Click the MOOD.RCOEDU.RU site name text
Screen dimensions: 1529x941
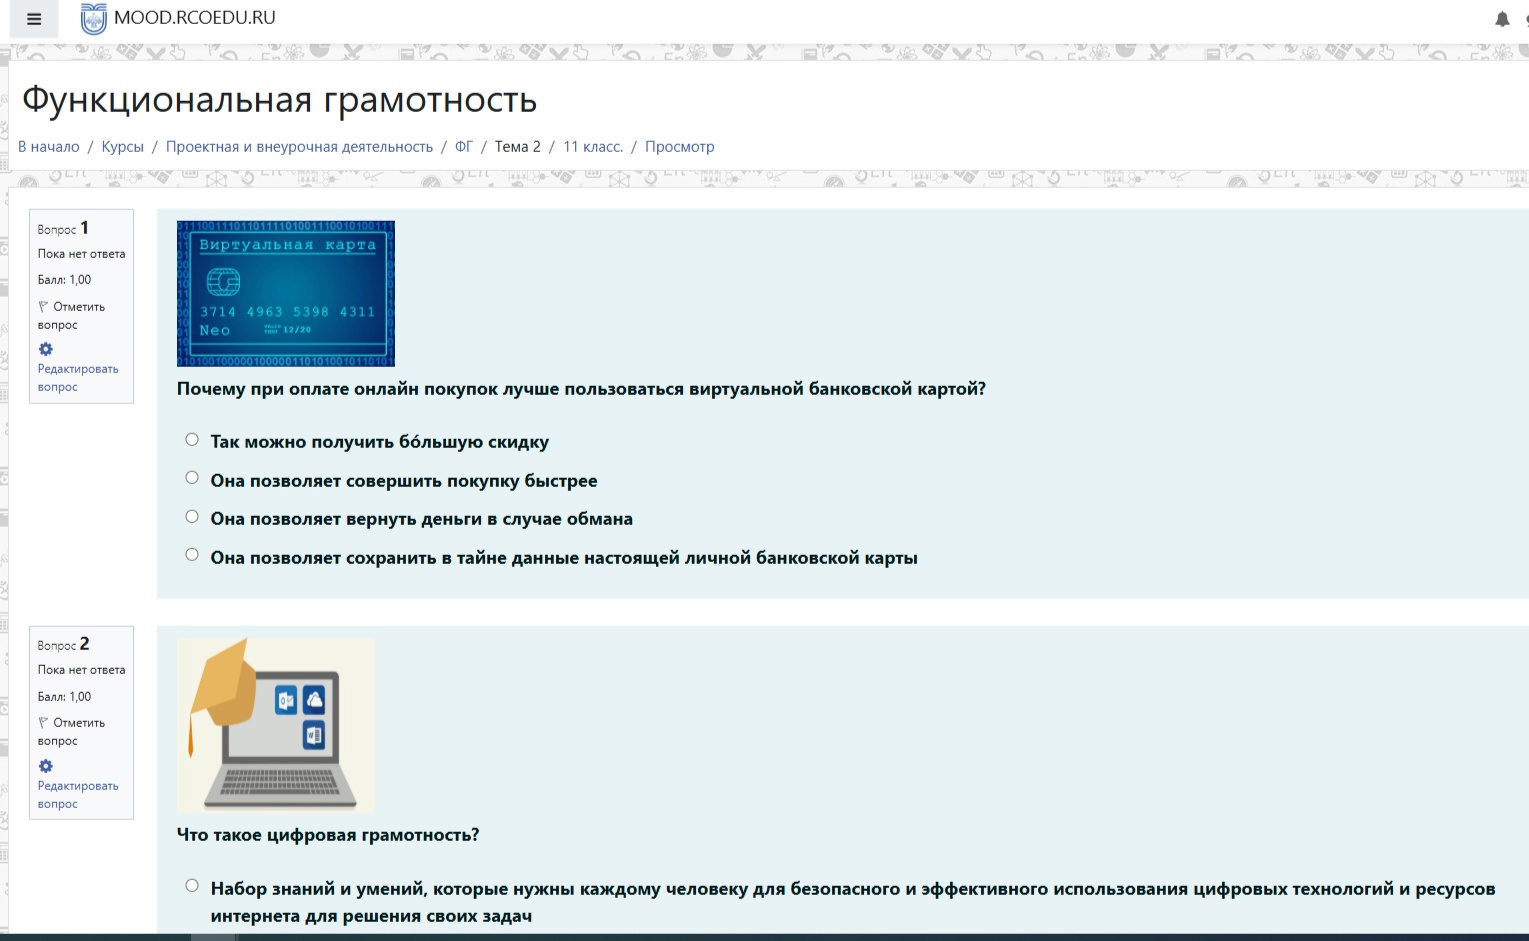coord(195,18)
